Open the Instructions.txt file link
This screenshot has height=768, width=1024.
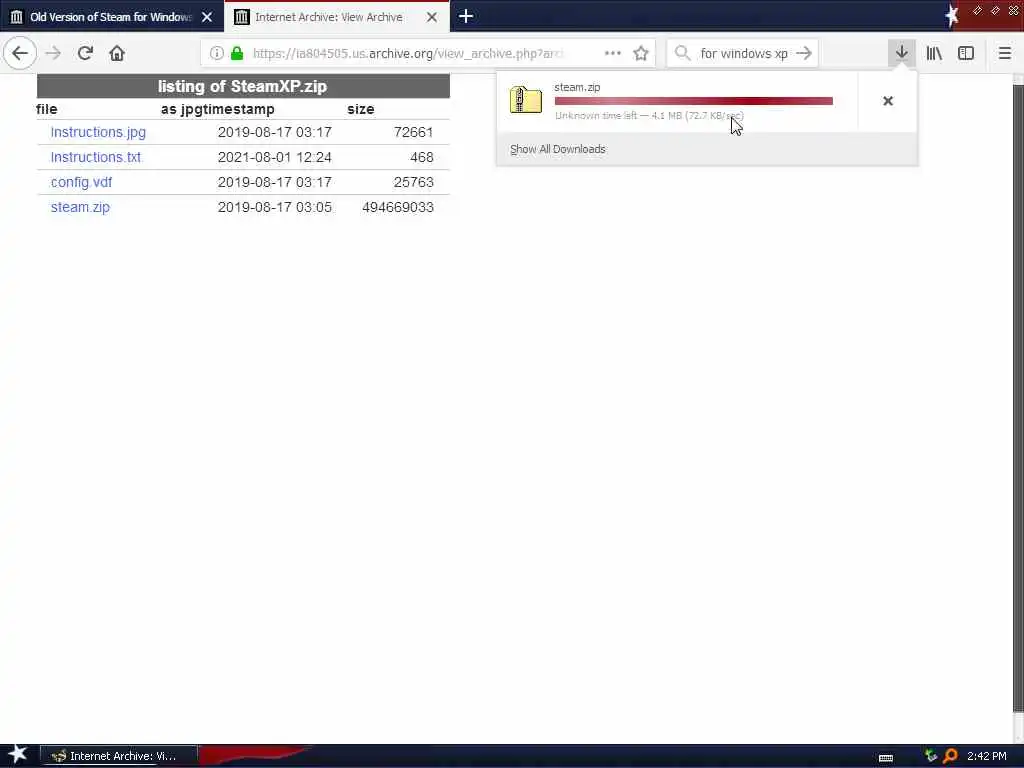95,157
